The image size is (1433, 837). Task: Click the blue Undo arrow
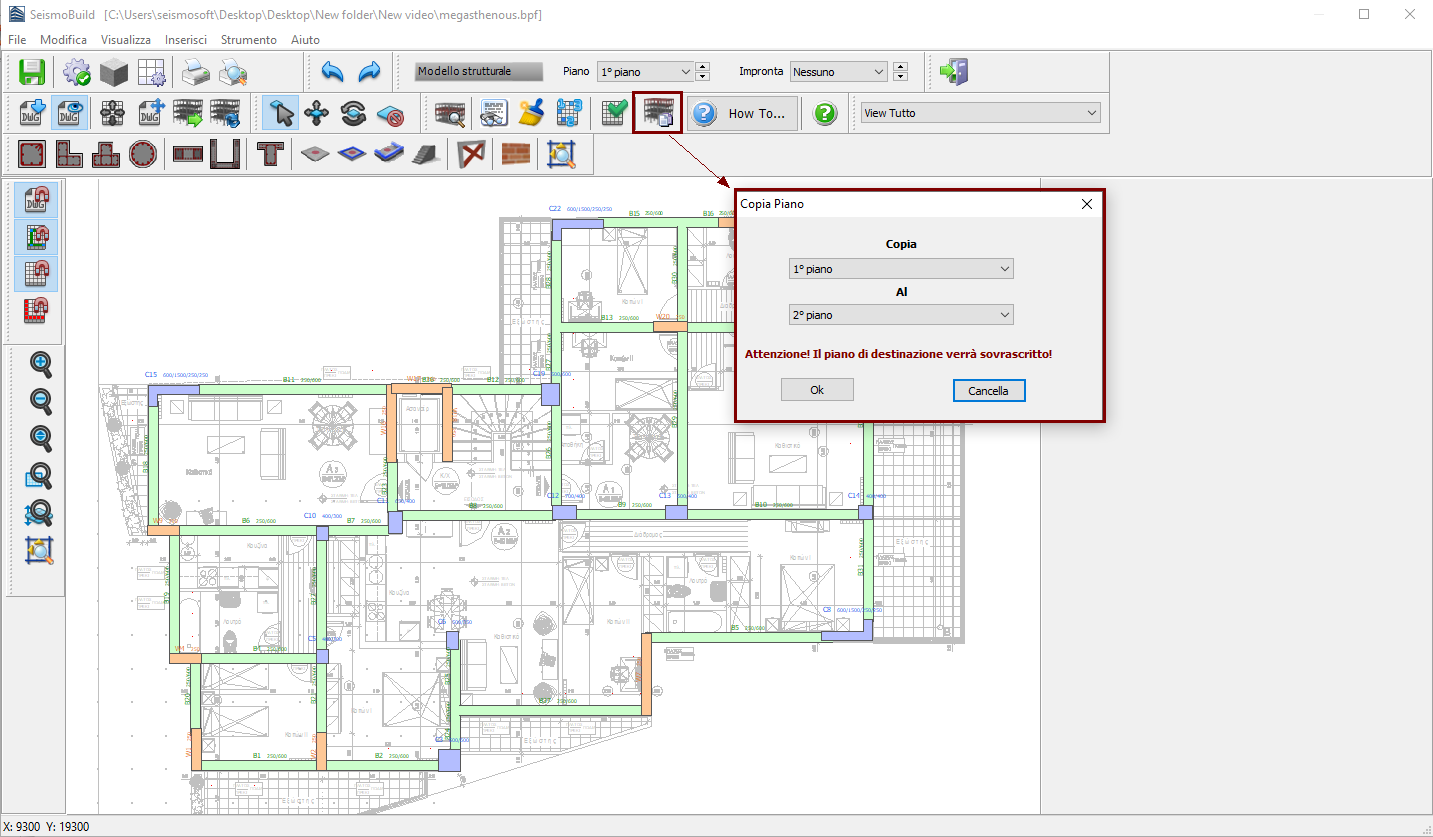coord(333,72)
